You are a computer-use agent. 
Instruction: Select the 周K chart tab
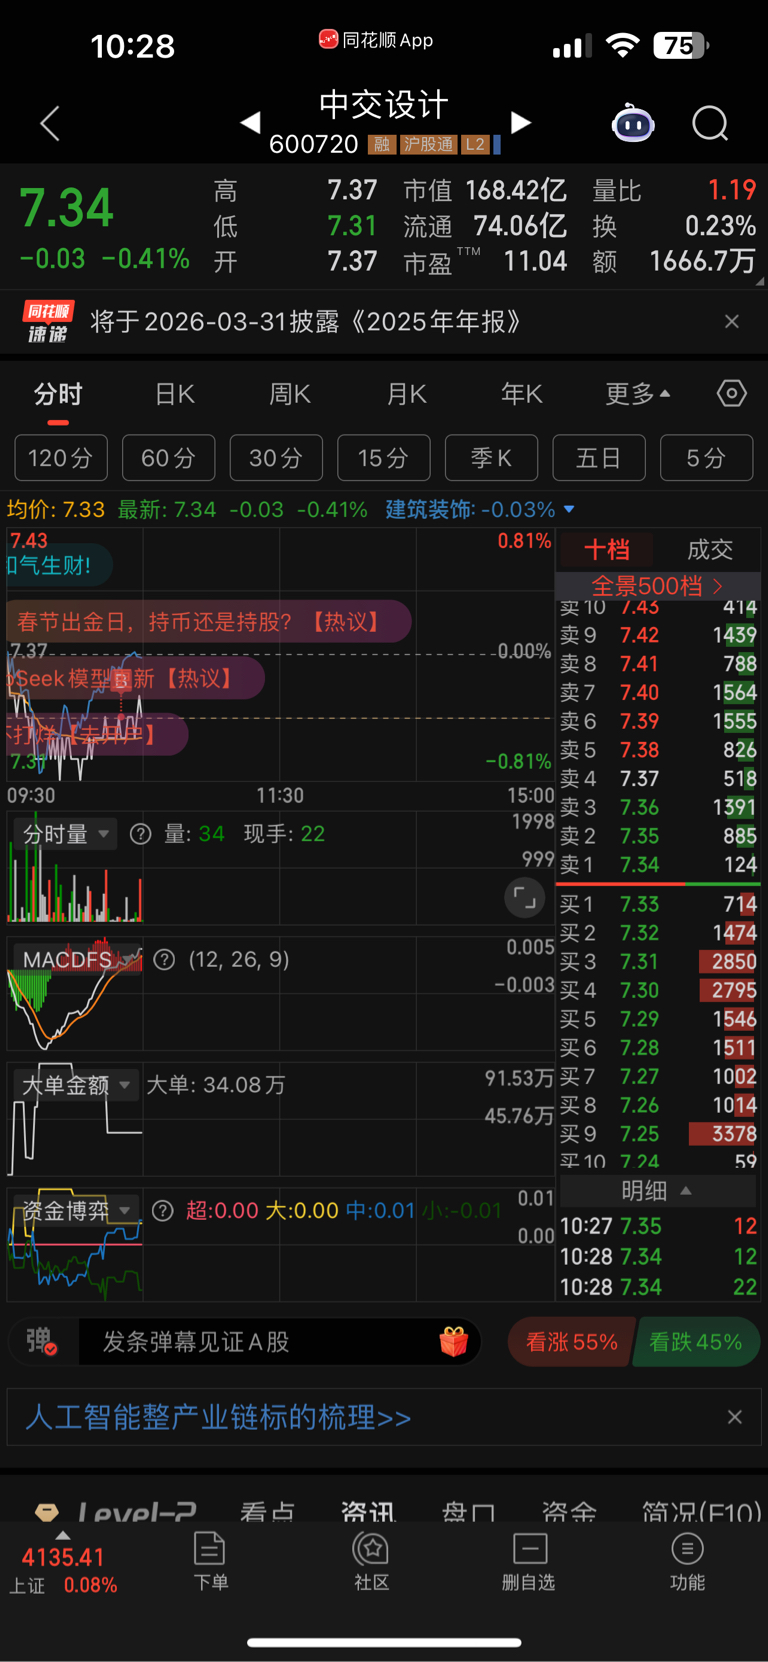(290, 394)
